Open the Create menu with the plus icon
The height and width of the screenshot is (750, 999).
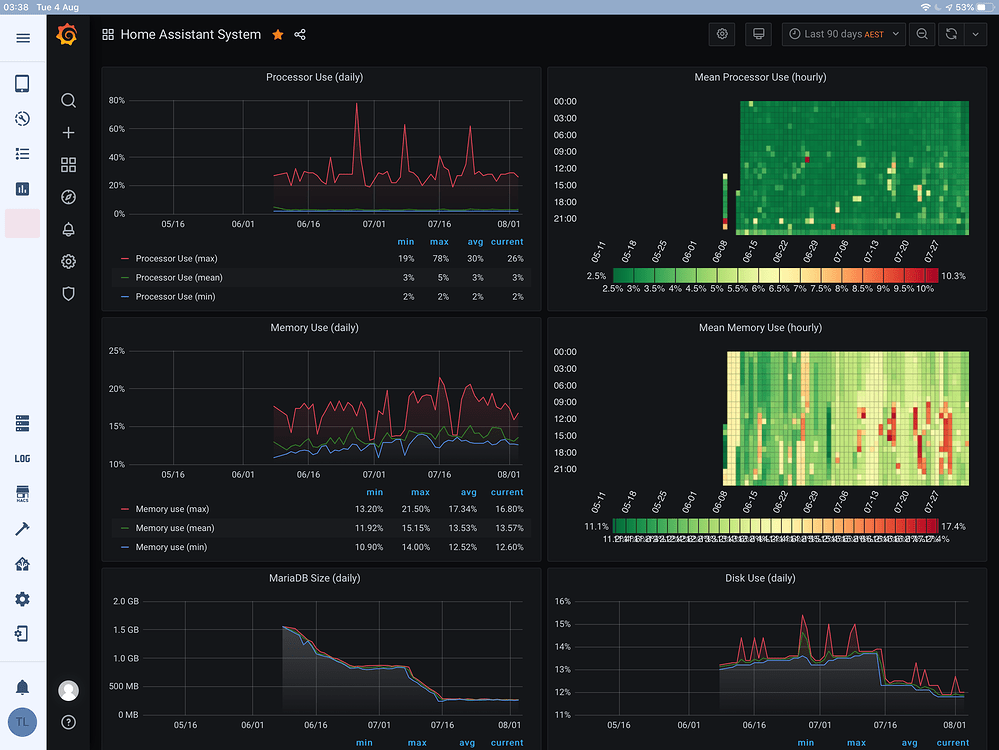pos(68,132)
